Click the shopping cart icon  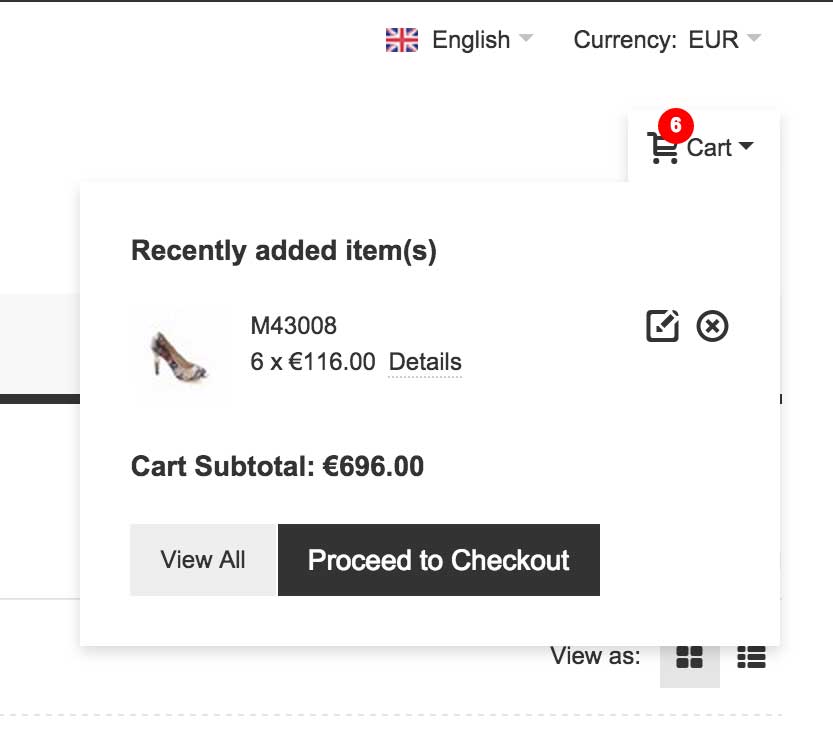click(x=662, y=149)
